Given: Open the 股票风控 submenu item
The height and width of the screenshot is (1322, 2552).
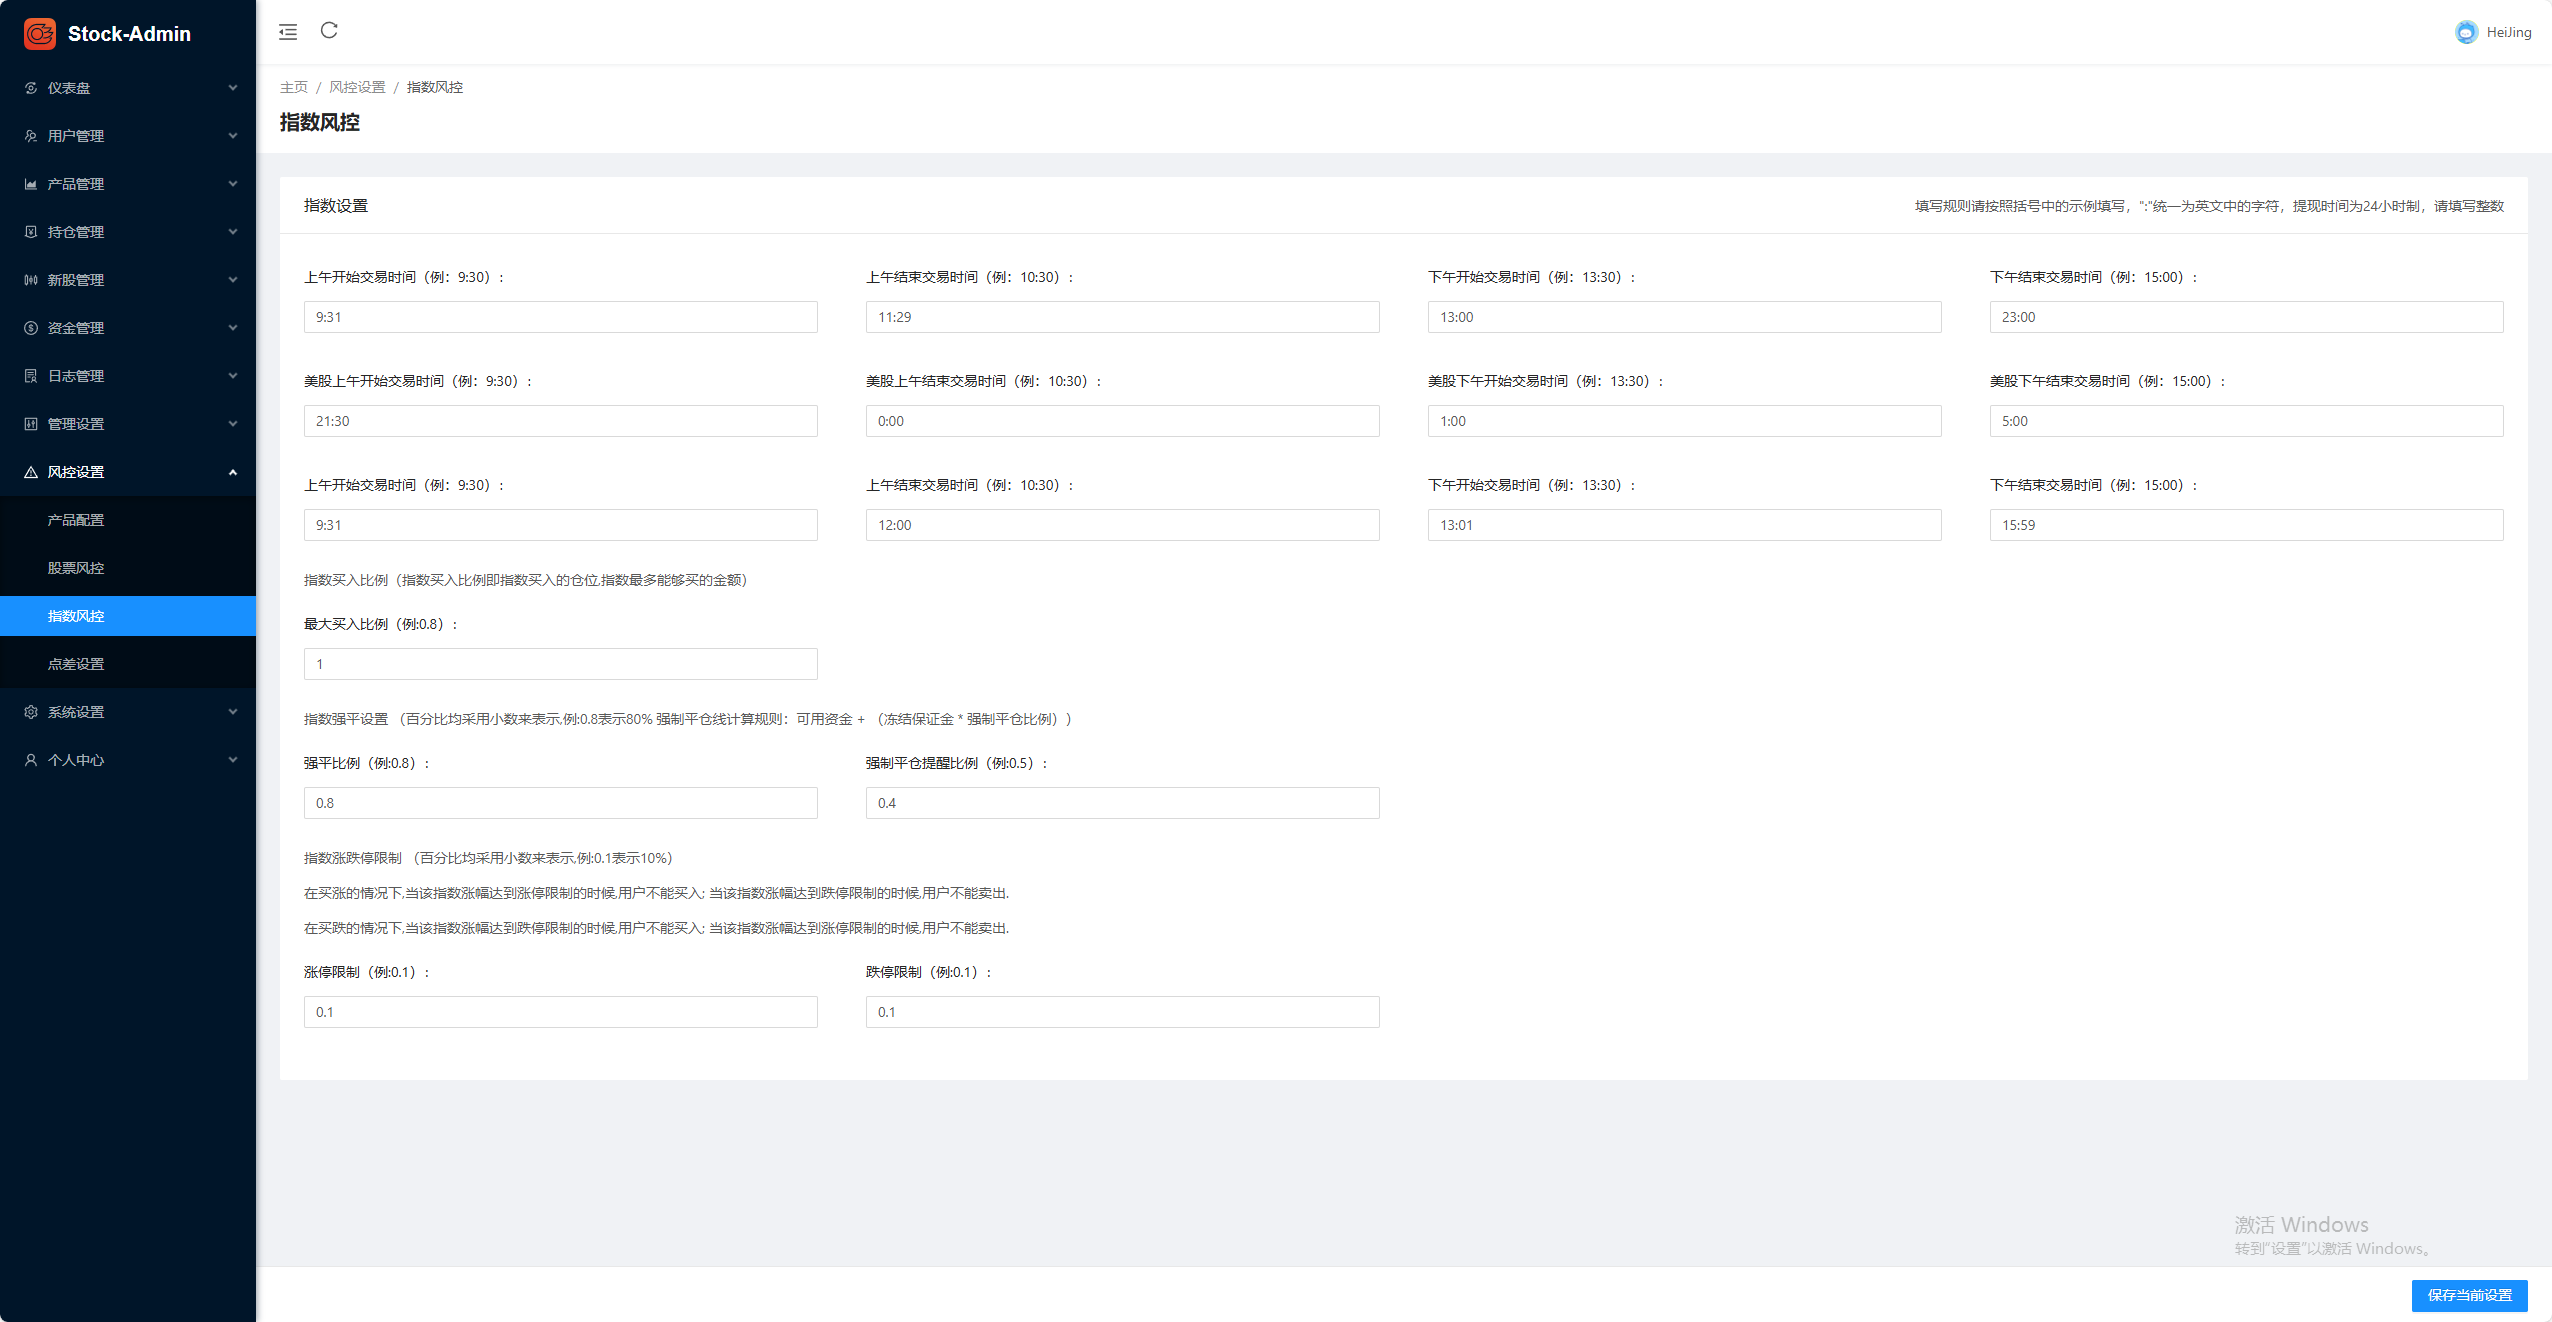Looking at the screenshot, I should click(76, 568).
